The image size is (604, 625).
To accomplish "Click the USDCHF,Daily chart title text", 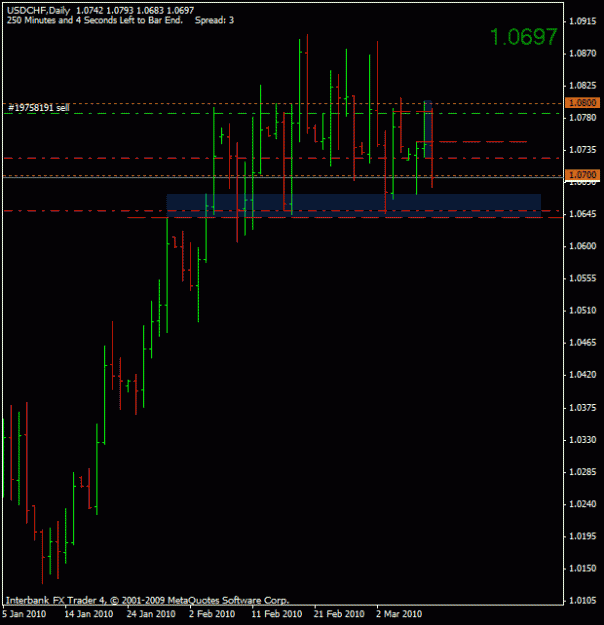I will point(38,10).
